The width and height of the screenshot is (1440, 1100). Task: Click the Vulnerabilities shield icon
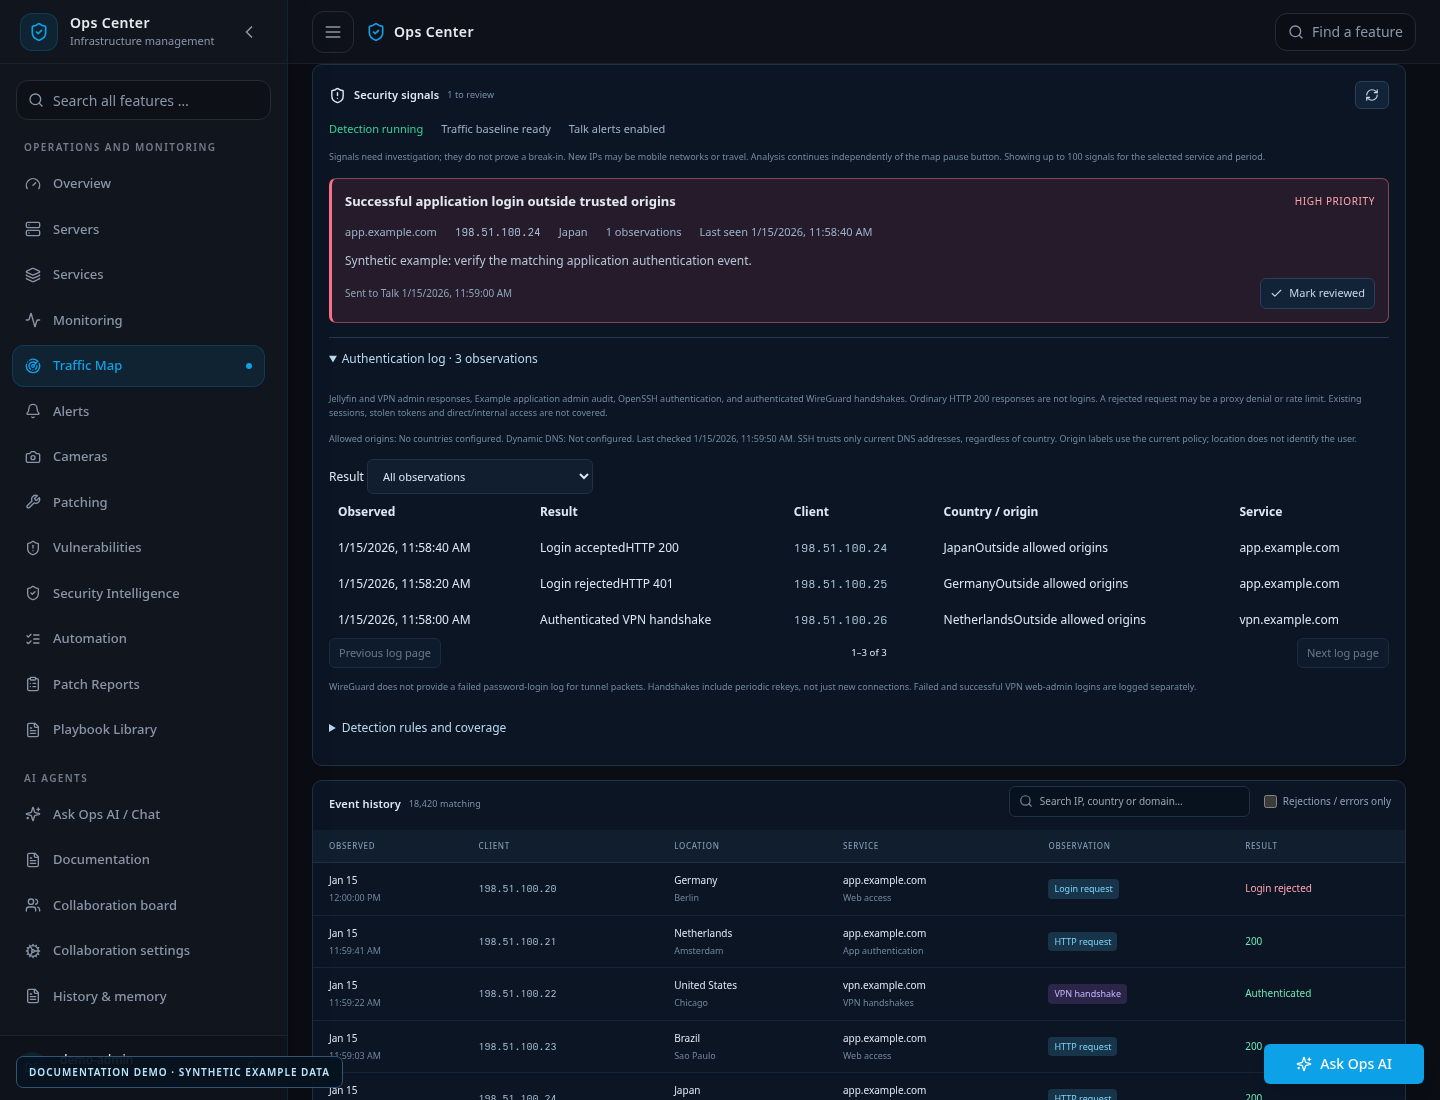33,548
